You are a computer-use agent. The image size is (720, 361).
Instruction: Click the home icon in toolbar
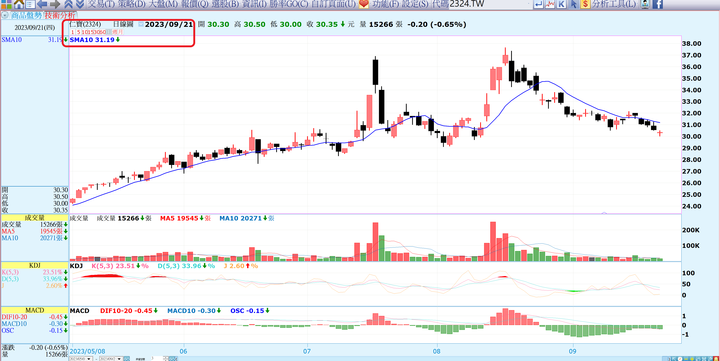coord(19,4)
